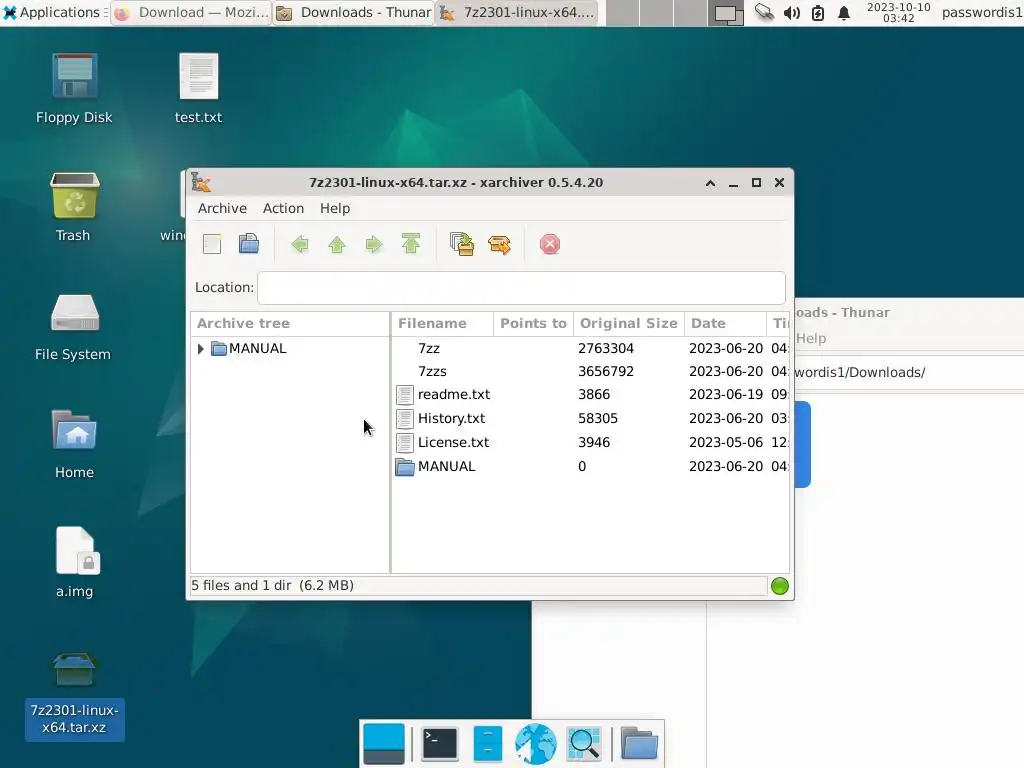This screenshot has width=1024, height=768.
Task: Open the Help menu in xarchiver
Action: [x=335, y=208]
